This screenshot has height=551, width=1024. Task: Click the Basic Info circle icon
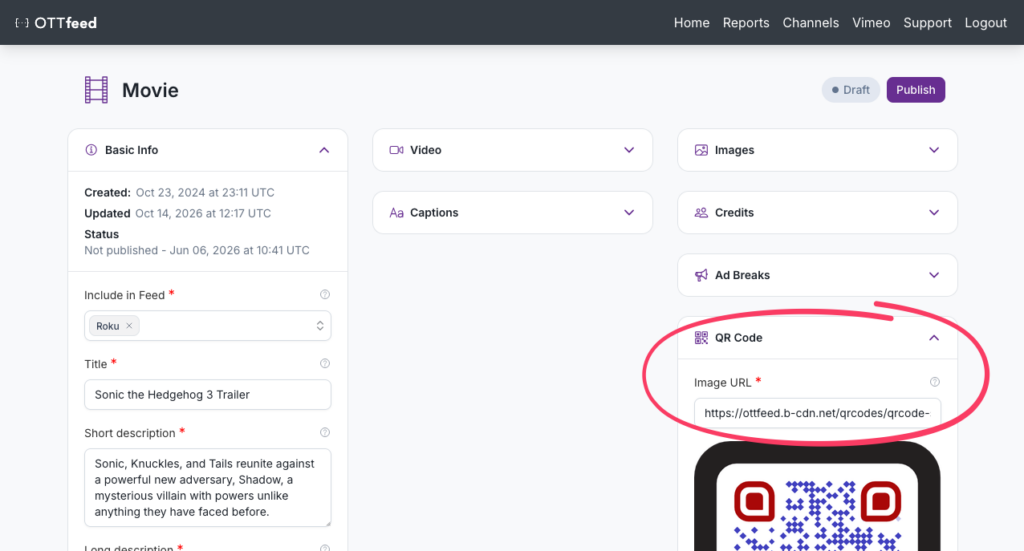(91, 150)
